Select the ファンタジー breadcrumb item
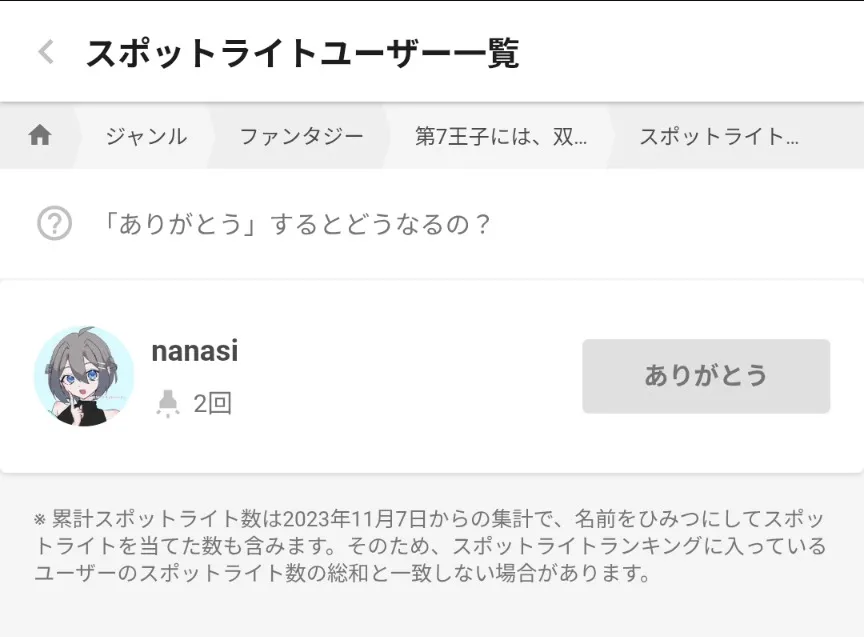This screenshot has height=637, width=864. 301,136
